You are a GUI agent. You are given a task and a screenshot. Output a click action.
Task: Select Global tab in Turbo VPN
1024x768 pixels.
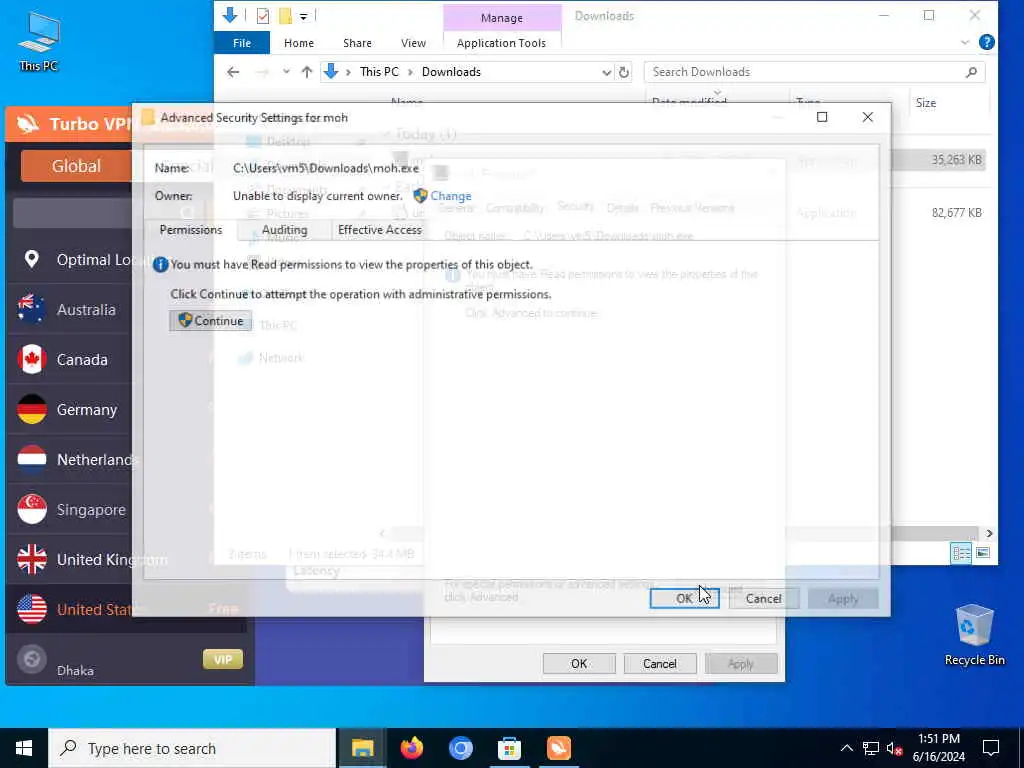point(76,166)
